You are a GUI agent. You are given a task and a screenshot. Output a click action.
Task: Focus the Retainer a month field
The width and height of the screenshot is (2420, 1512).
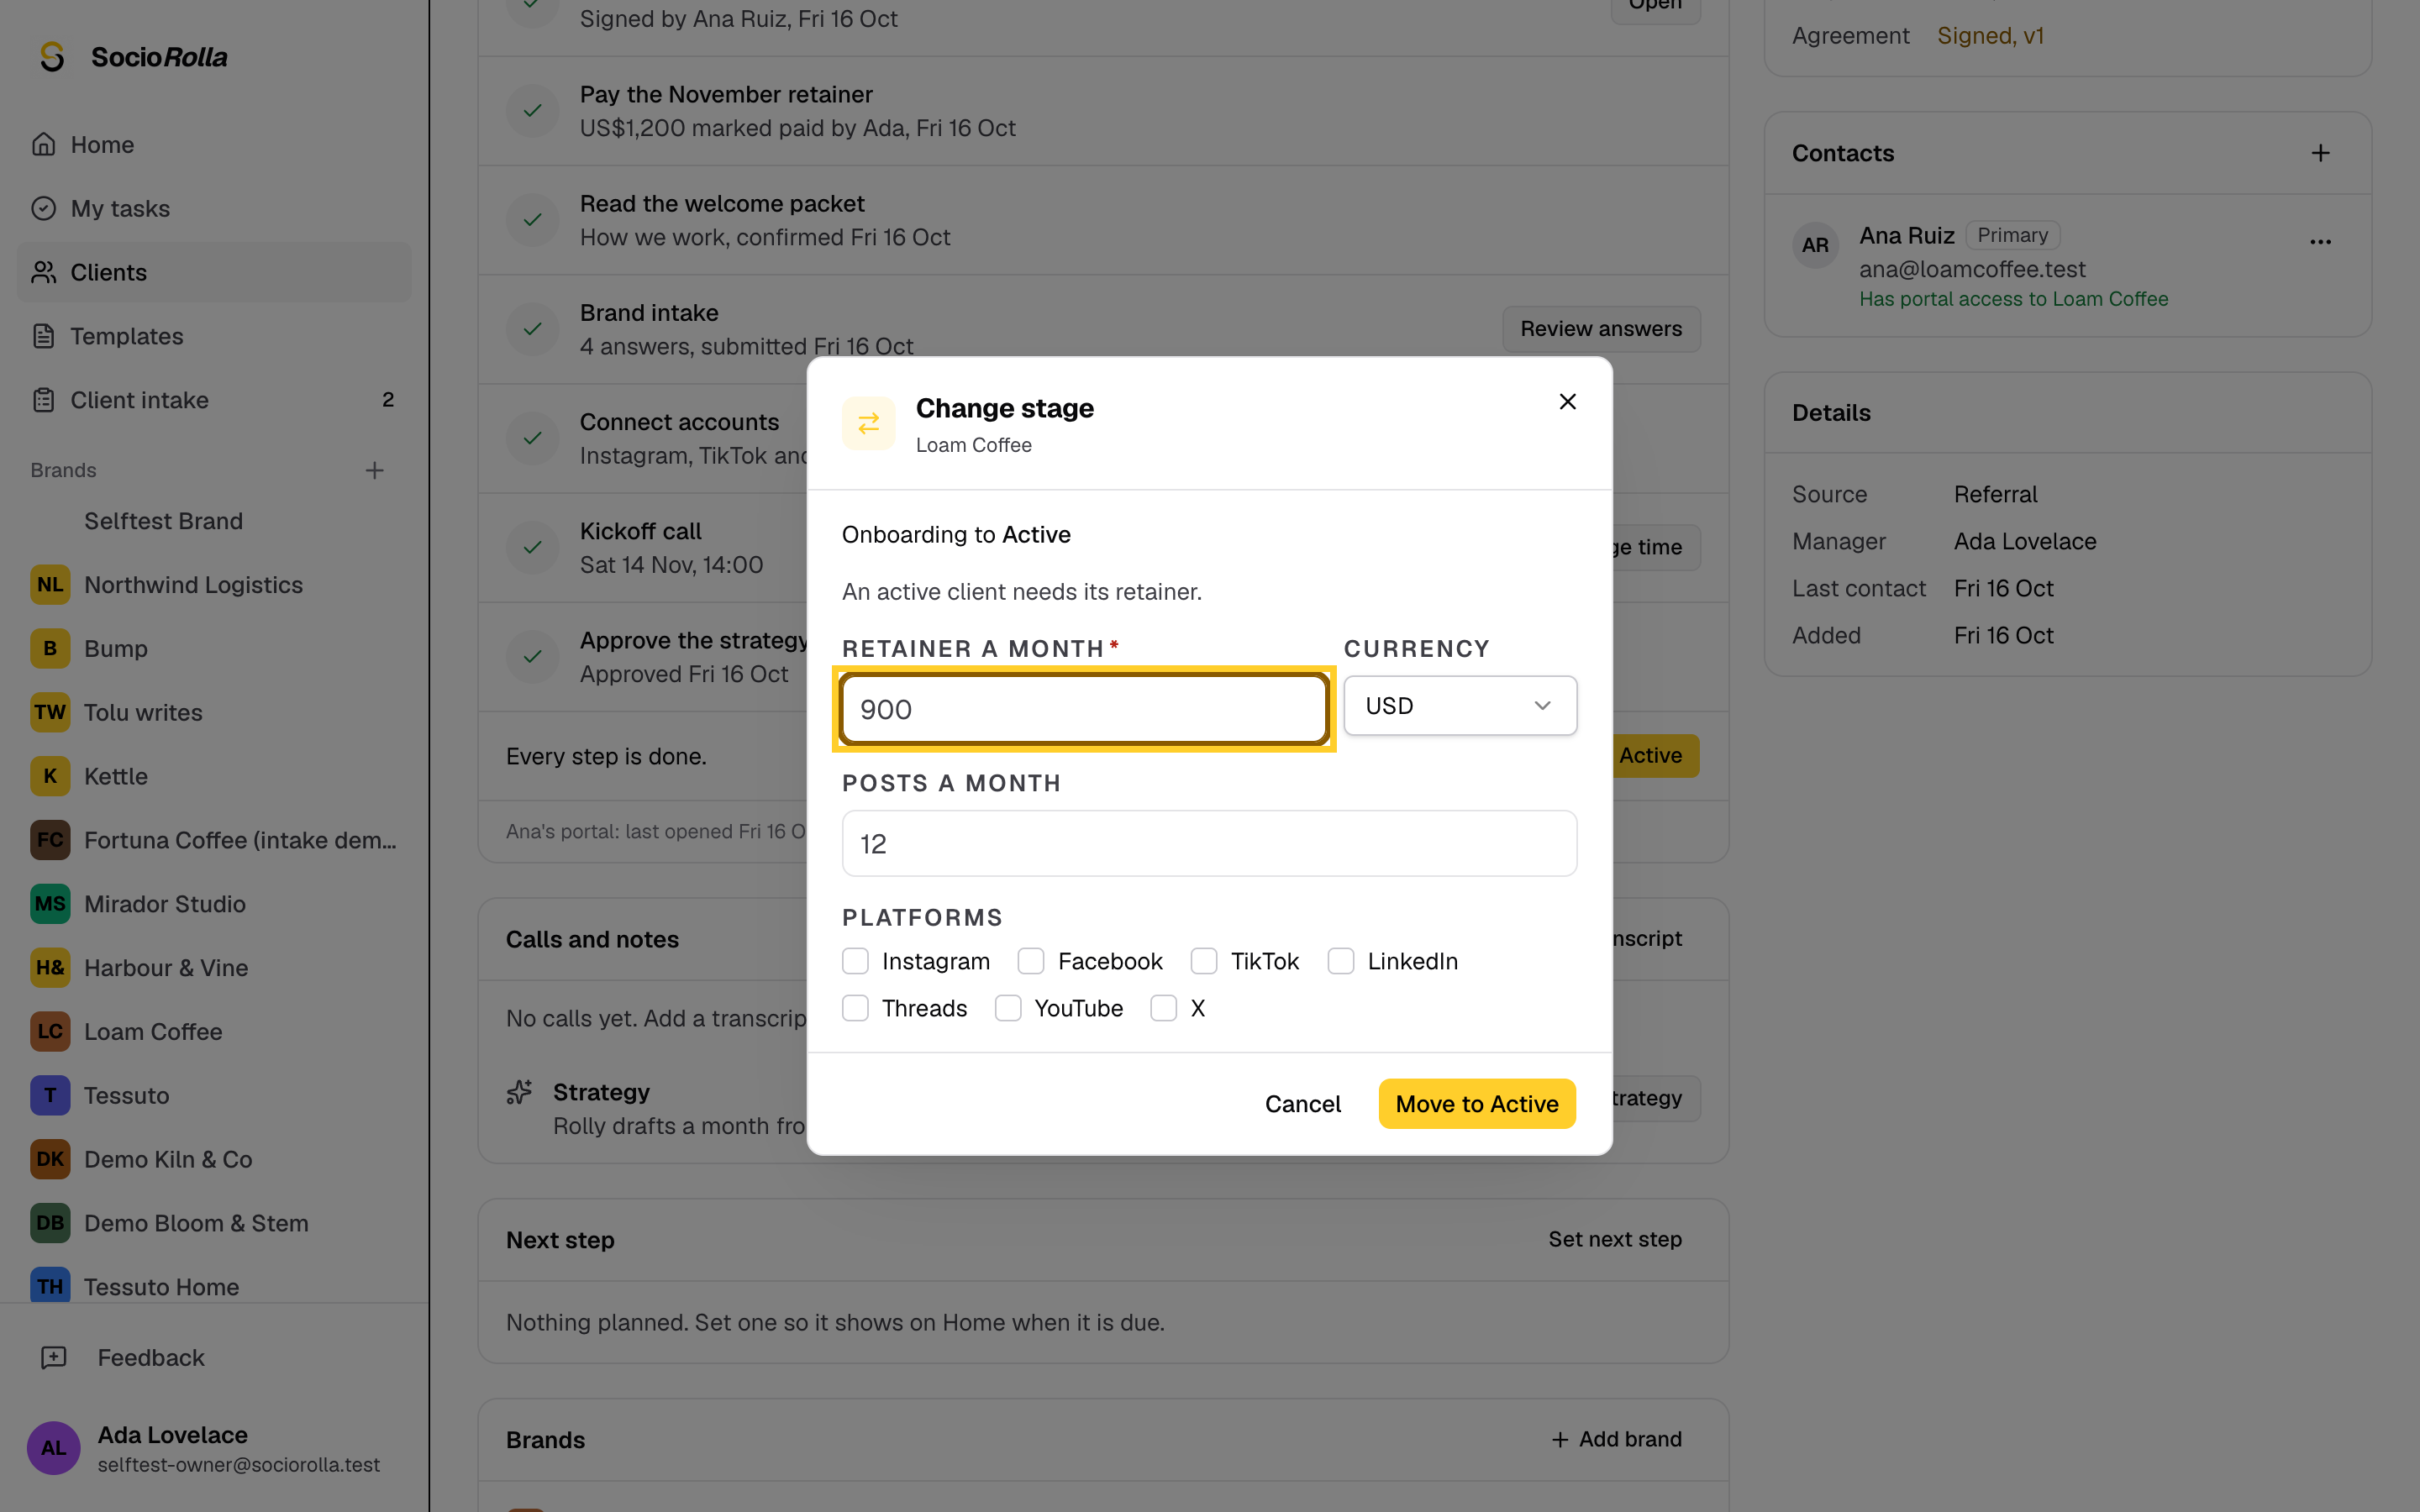1084,709
